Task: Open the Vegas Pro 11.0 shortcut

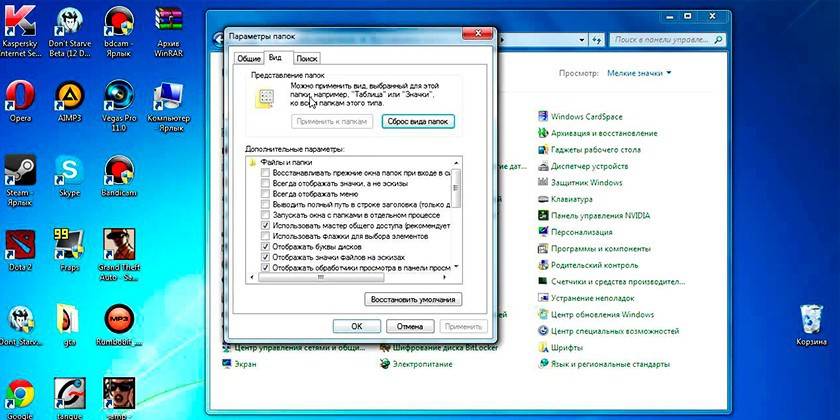Action: (x=119, y=98)
